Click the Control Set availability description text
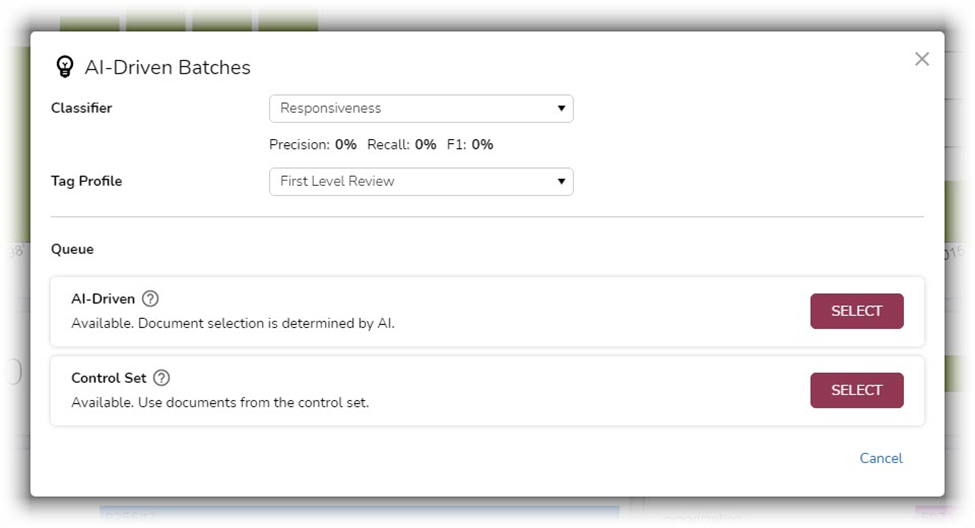This screenshot has width=975, height=528. (220, 402)
